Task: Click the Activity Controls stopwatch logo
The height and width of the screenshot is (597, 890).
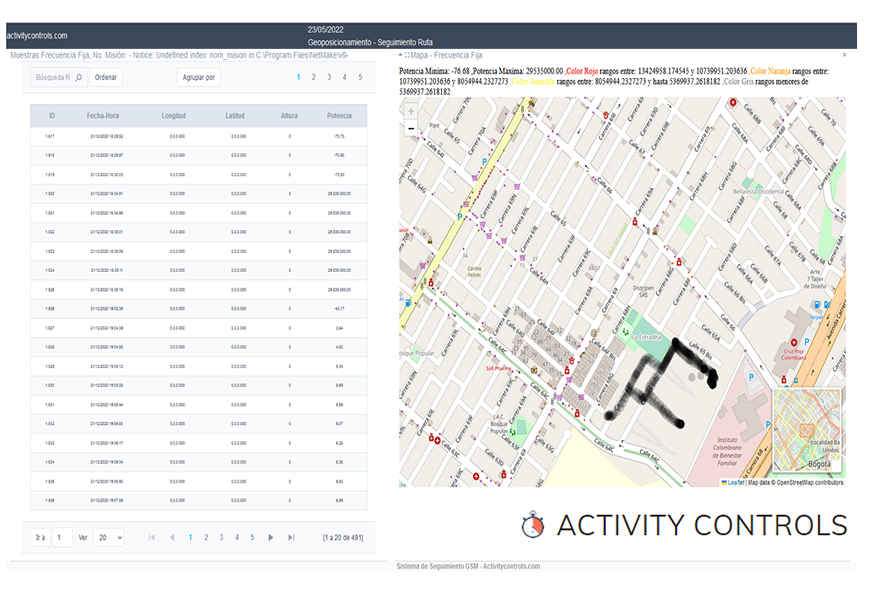Action: click(x=533, y=525)
